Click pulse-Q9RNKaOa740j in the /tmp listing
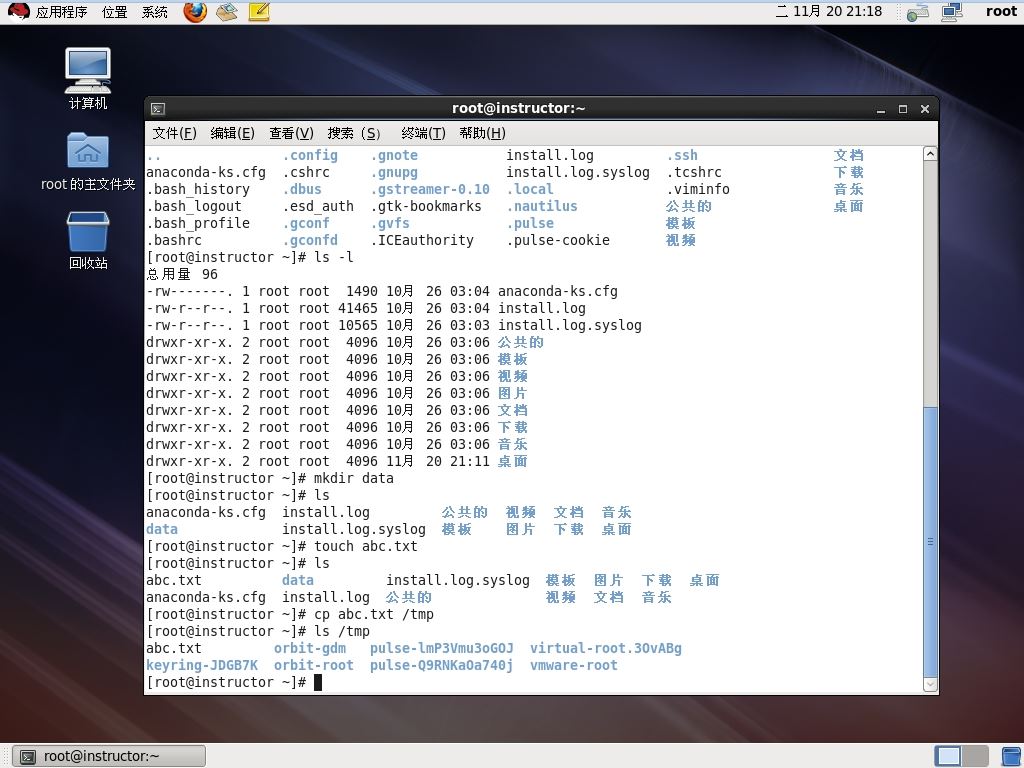 coord(441,665)
